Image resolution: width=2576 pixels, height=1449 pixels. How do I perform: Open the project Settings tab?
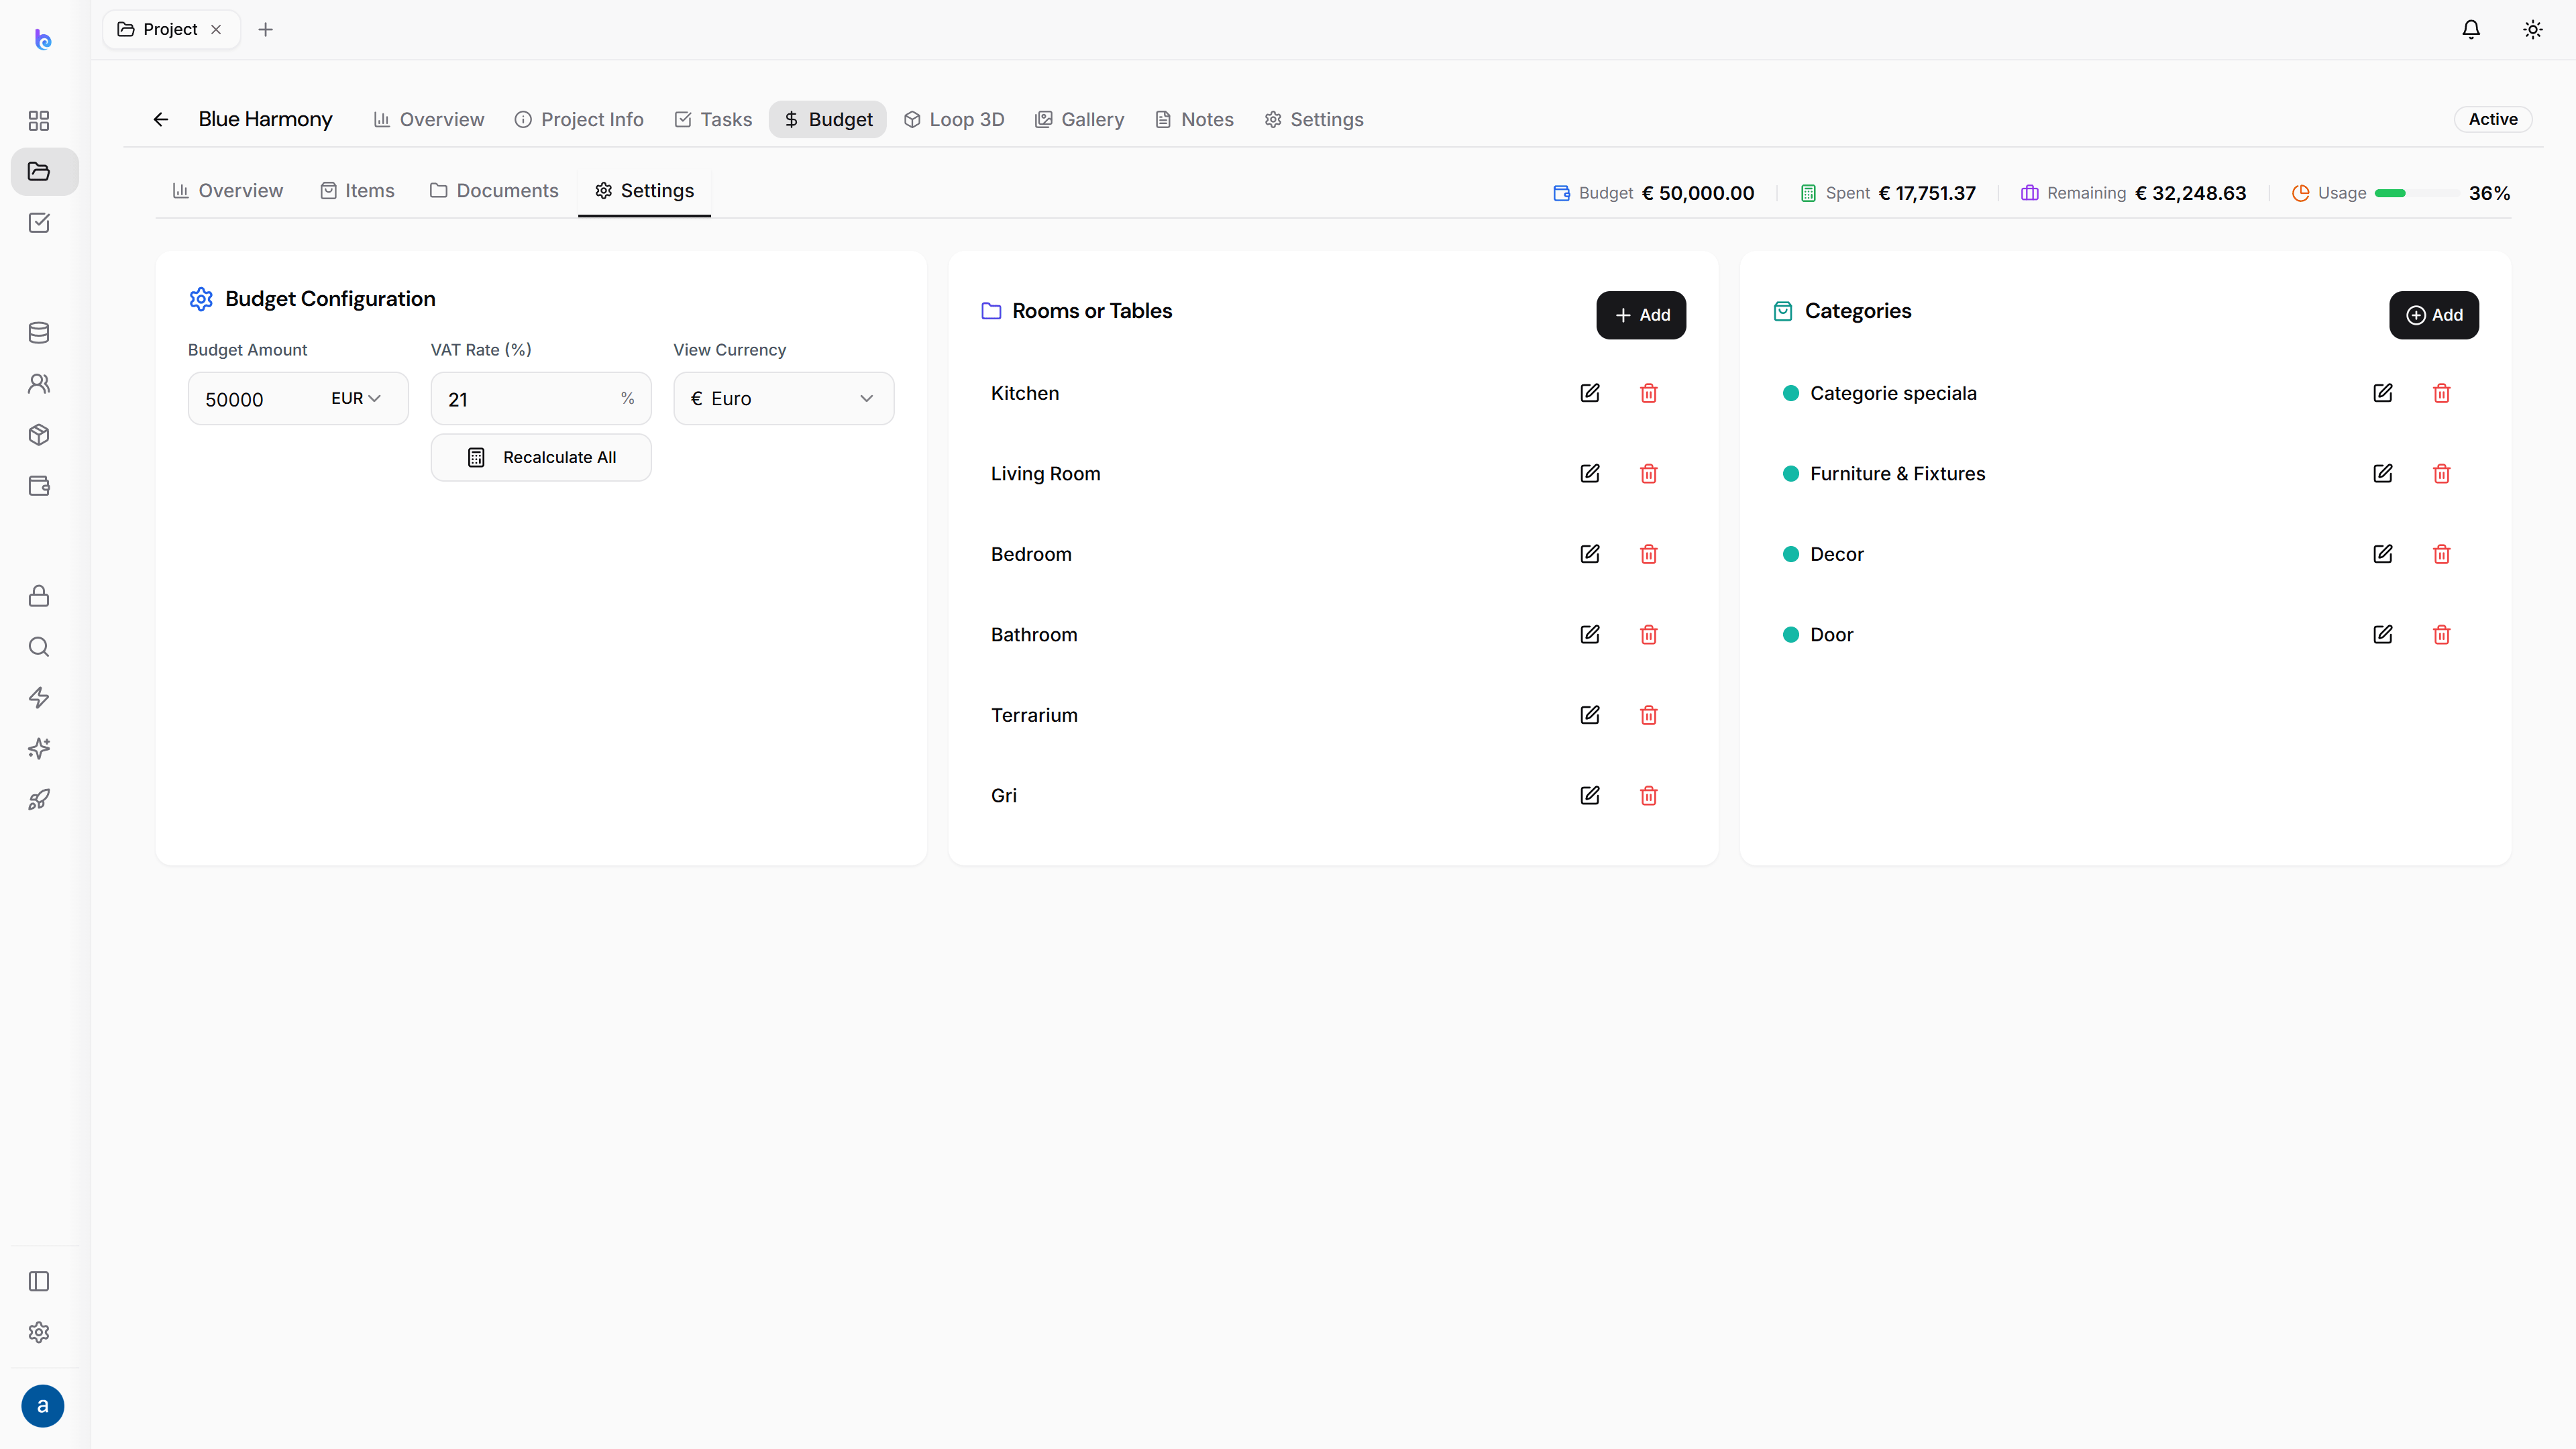1314,120
